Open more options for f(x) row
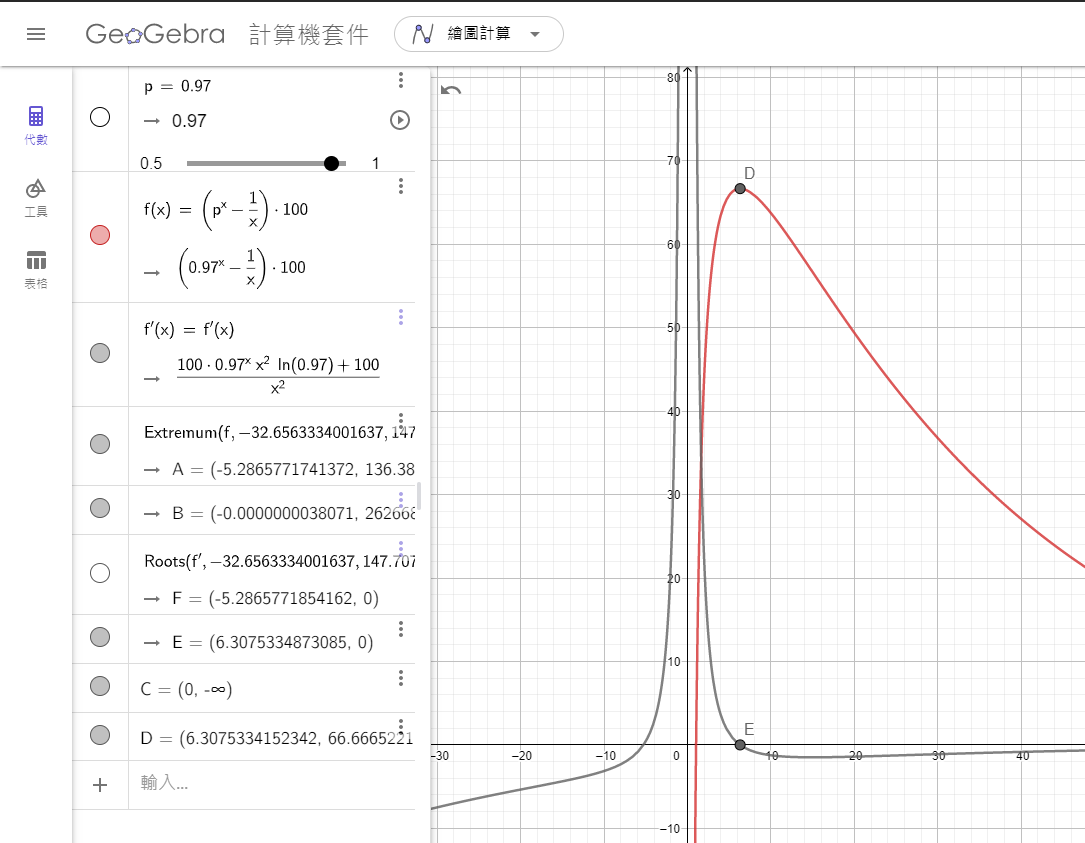This screenshot has height=843, width=1085. (x=401, y=186)
